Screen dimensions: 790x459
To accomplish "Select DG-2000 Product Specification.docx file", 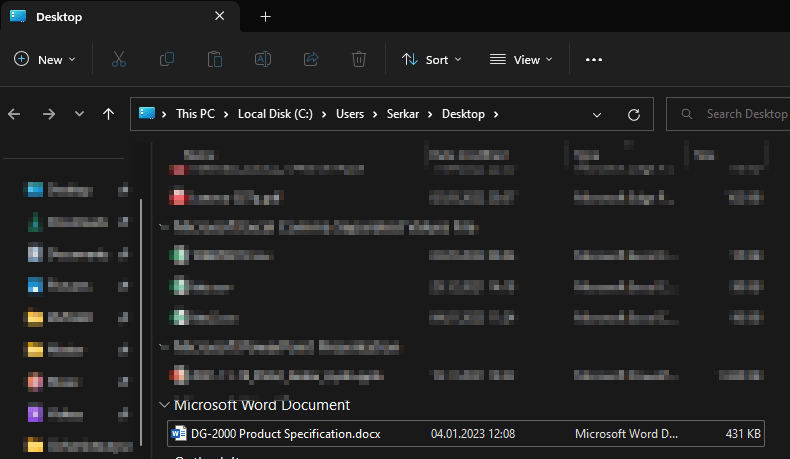I will (x=466, y=433).
